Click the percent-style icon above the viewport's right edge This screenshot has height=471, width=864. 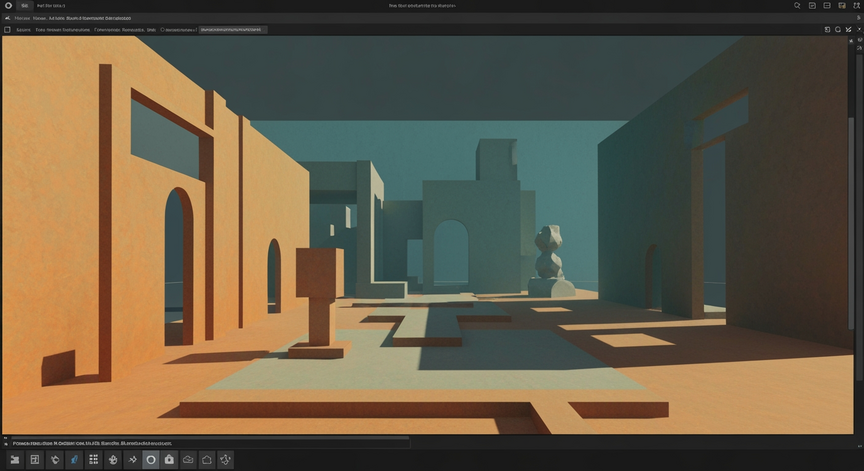[848, 30]
